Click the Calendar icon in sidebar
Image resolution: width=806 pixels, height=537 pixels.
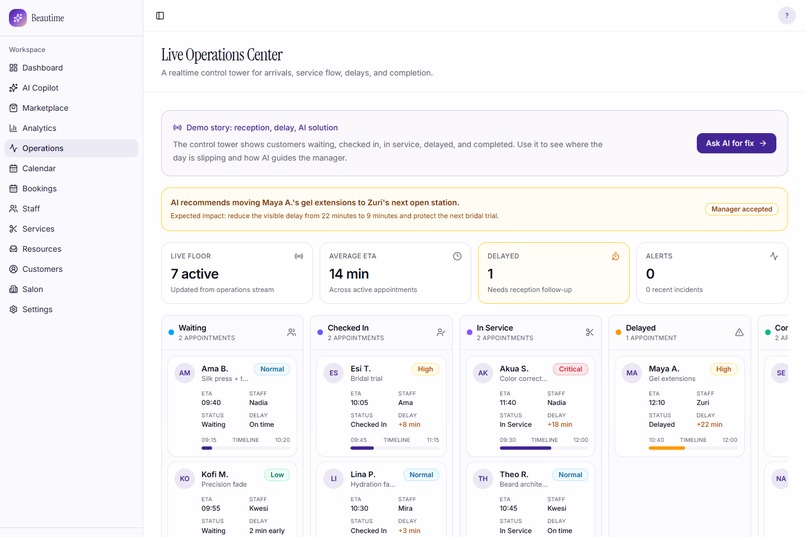(13, 168)
